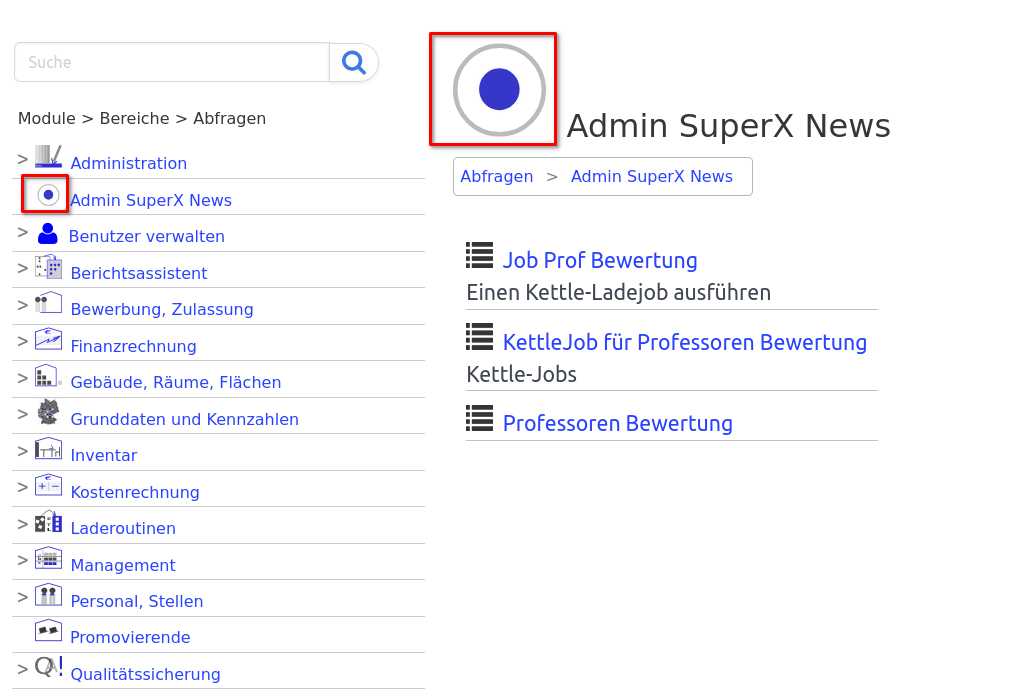Expand the Kostenrechnung node arrow
Image resolution: width=1018 pixels, height=691 pixels.
[23, 487]
